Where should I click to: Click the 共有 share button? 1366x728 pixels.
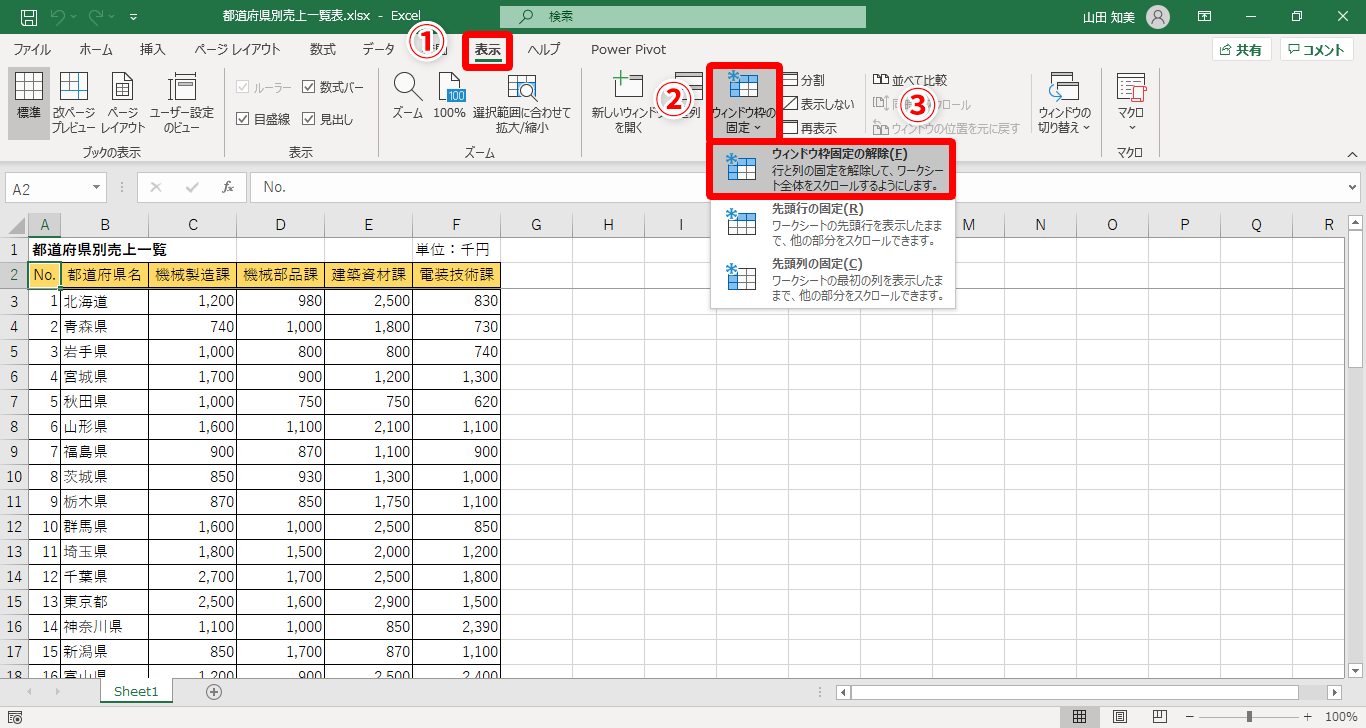tap(1241, 50)
